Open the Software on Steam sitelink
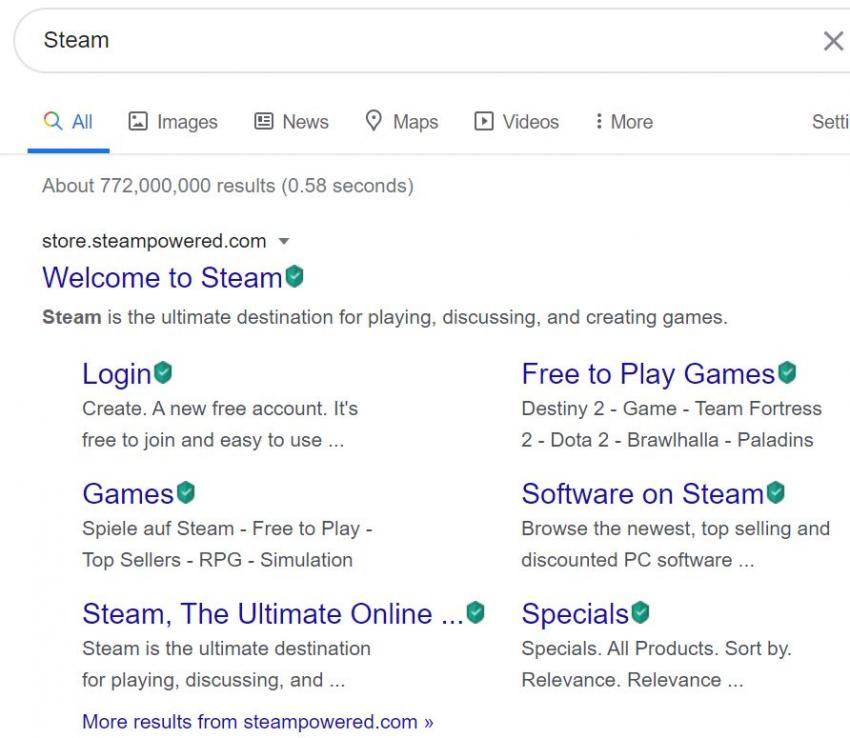Screen dimensions: 850x738 [642, 494]
